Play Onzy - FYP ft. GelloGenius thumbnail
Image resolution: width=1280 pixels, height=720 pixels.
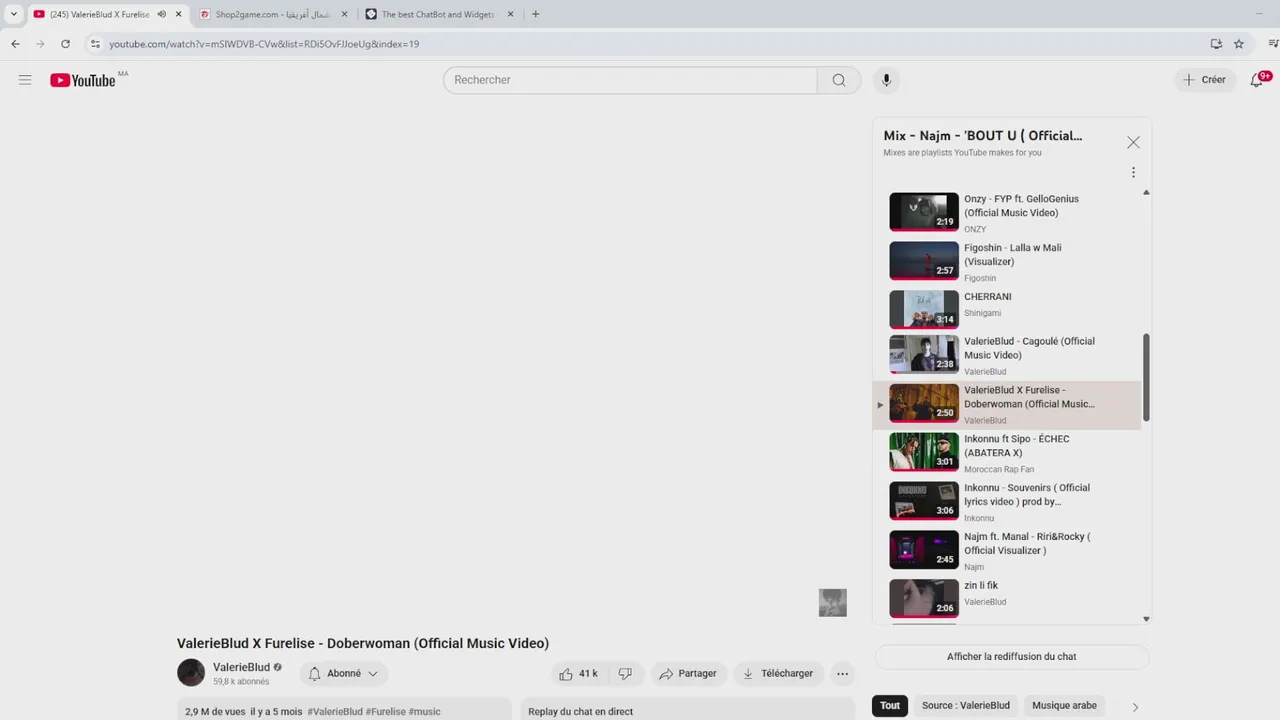click(x=924, y=212)
